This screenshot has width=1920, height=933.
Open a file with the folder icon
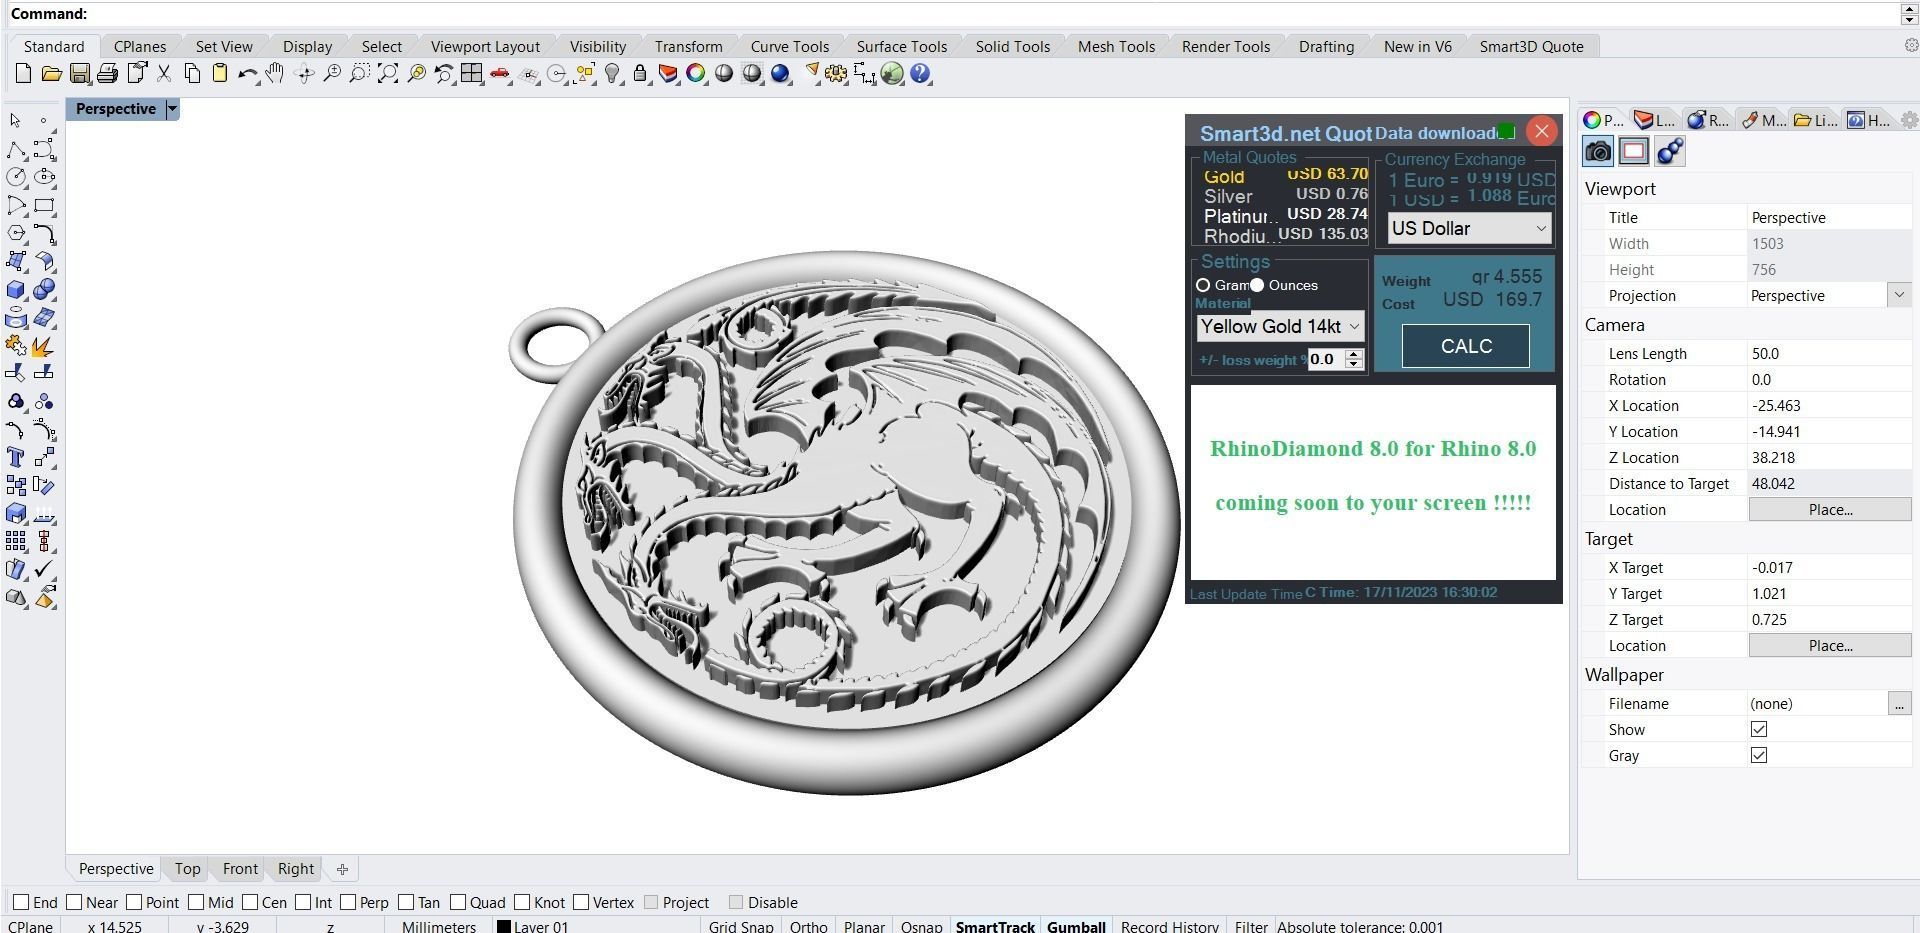(x=51, y=74)
